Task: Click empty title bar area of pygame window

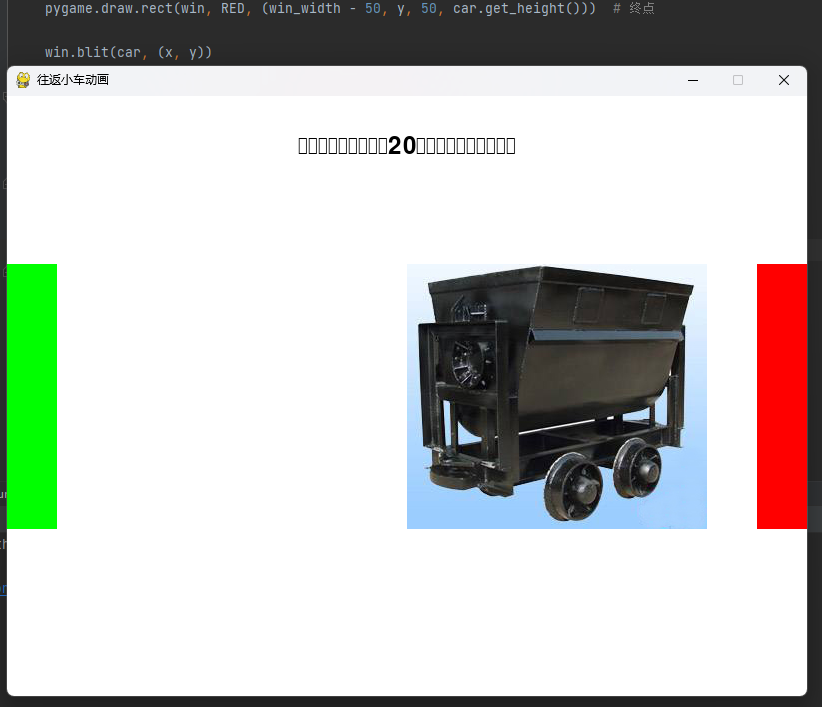Action: (400, 80)
